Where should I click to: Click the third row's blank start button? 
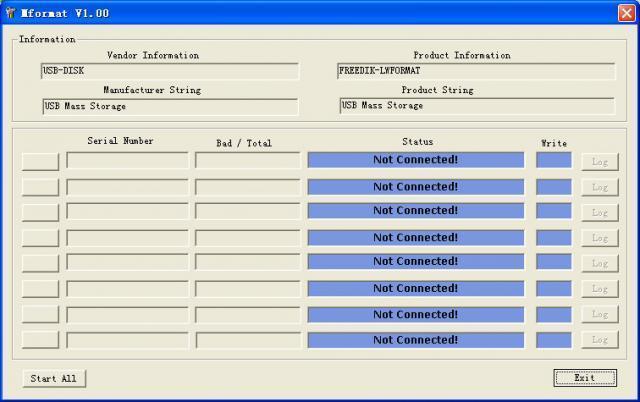tap(40, 213)
